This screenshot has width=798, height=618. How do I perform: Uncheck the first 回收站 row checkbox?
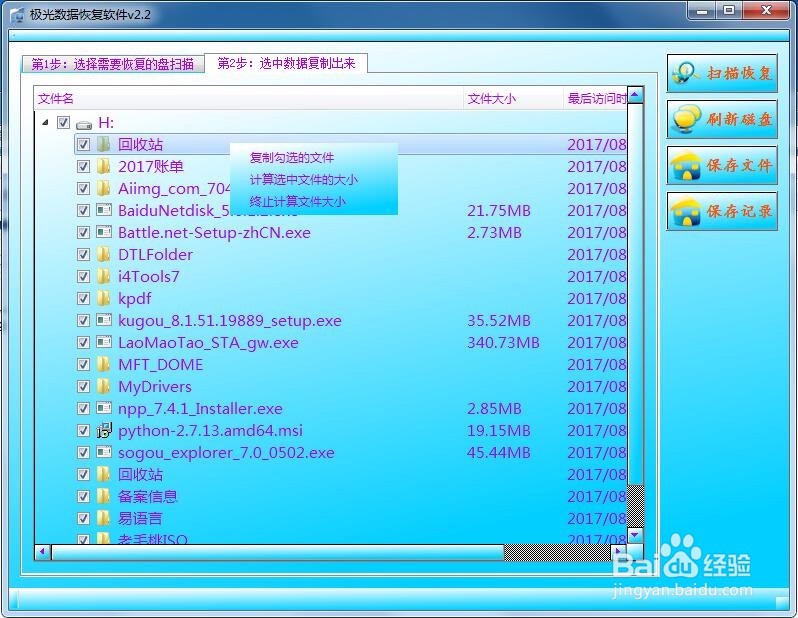pyautogui.click(x=83, y=145)
